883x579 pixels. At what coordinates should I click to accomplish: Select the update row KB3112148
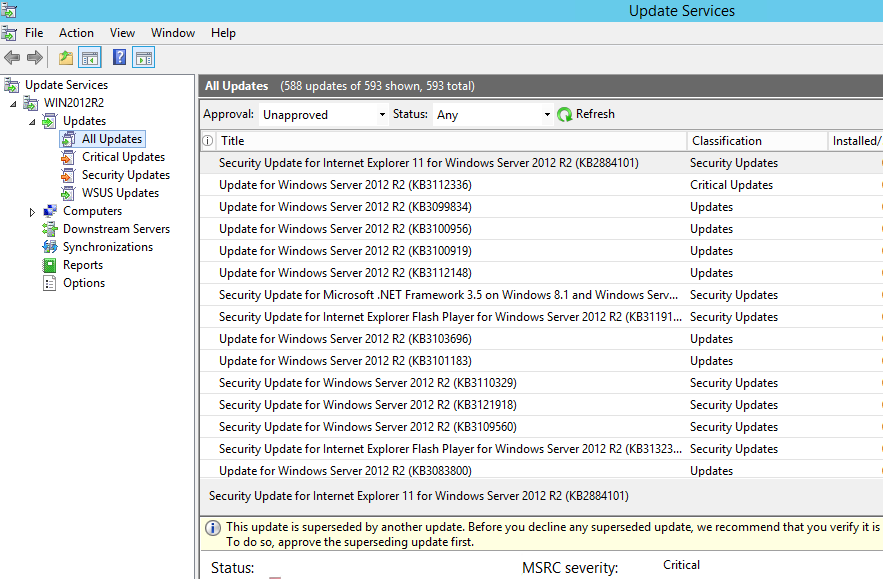(x=542, y=273)
